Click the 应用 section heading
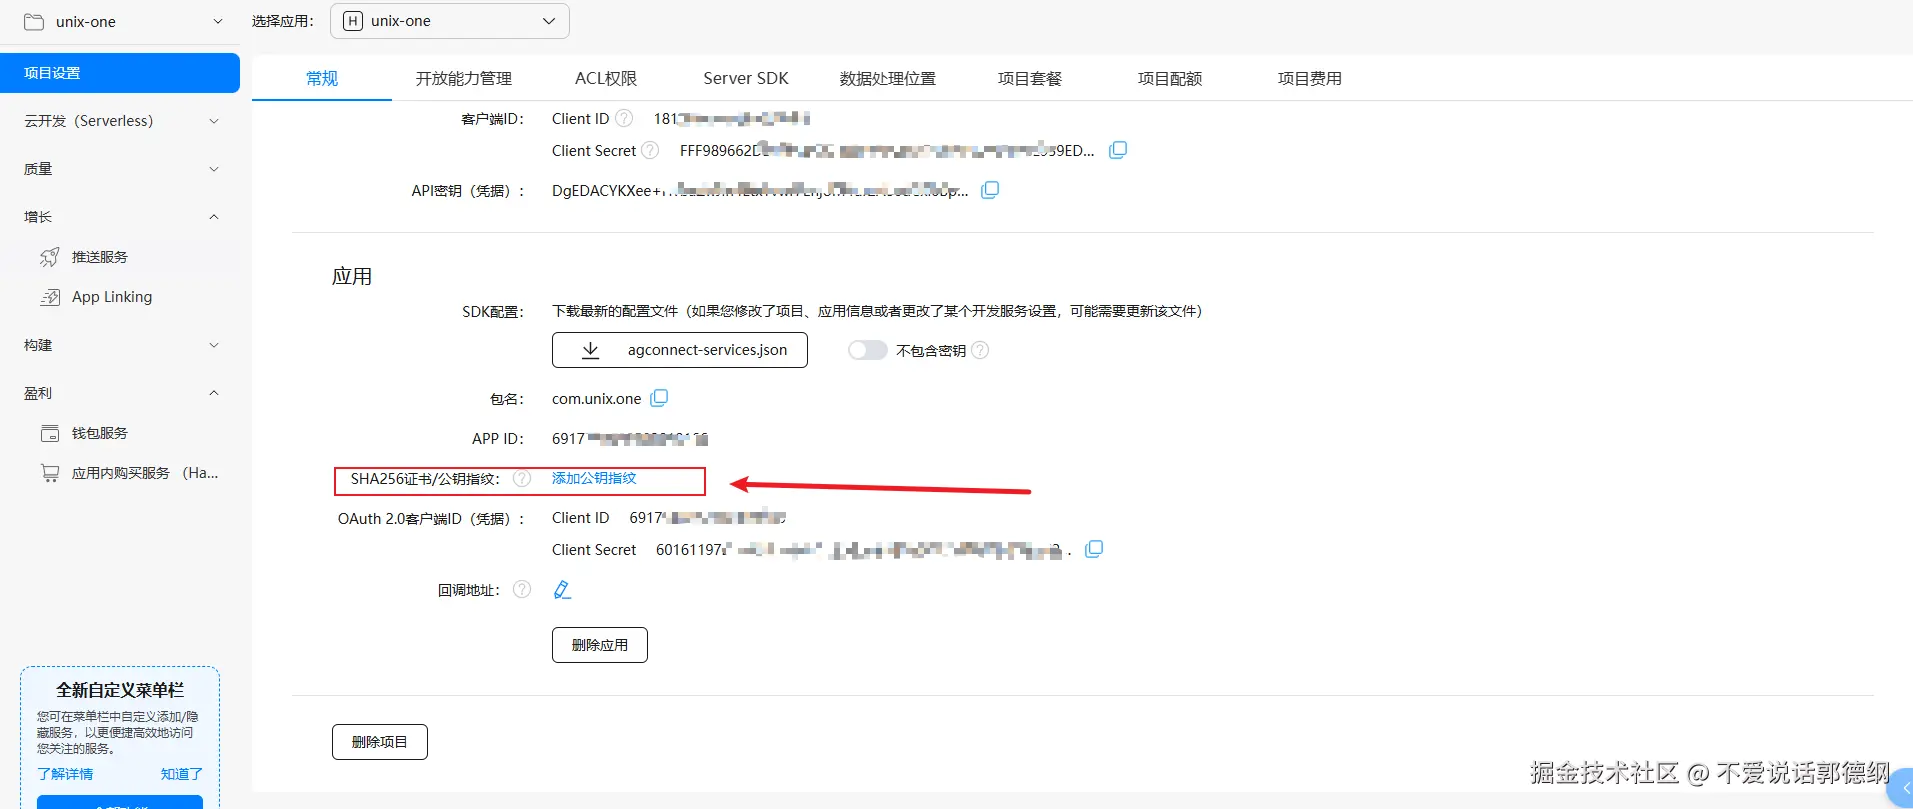Screen dimensions: 1913x809 (352, 276)
